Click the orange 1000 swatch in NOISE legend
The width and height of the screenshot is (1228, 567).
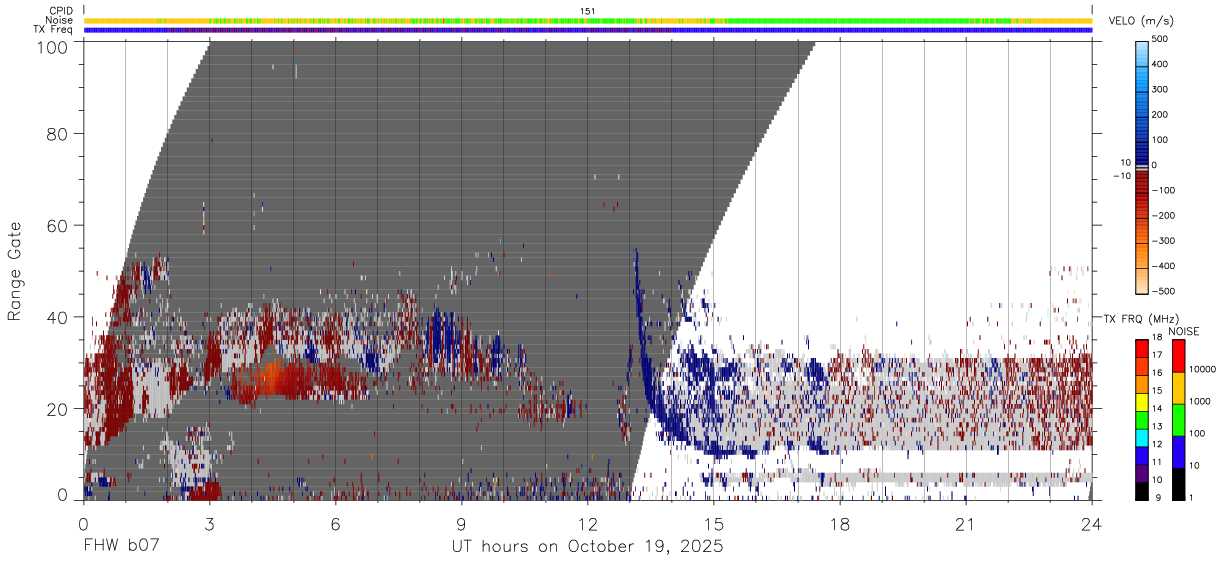click(x=1179, y=388)
